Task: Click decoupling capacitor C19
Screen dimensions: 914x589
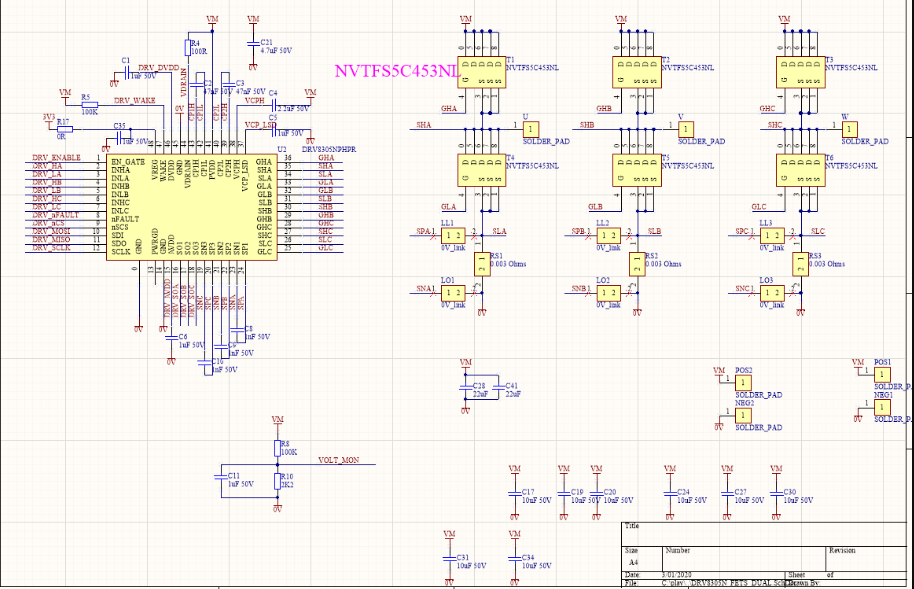Action: 563,493
